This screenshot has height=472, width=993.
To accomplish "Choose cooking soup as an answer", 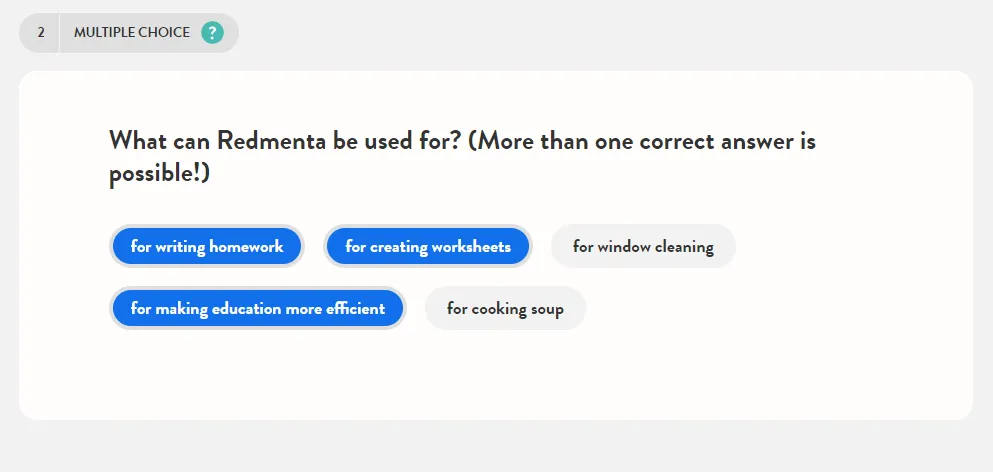I will point(505,308).
